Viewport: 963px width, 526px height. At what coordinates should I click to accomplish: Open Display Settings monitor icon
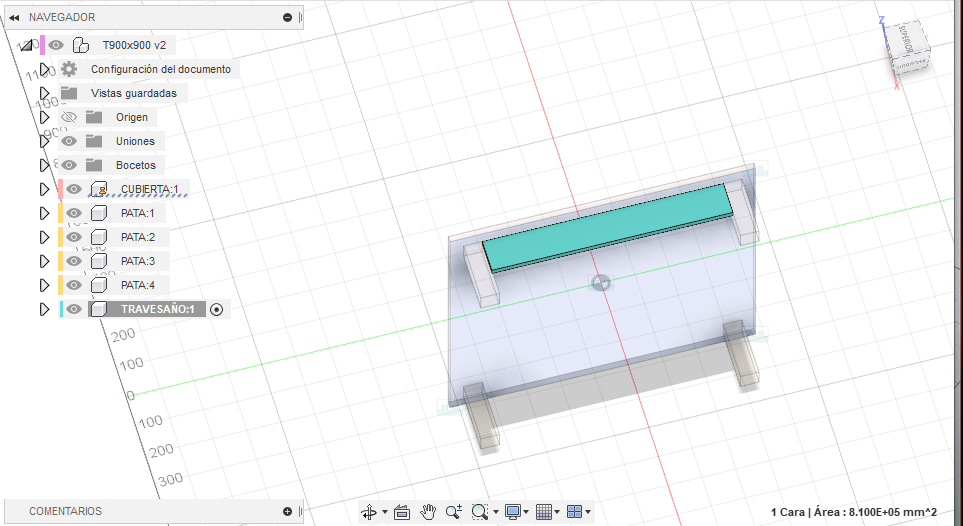(513, 512)
